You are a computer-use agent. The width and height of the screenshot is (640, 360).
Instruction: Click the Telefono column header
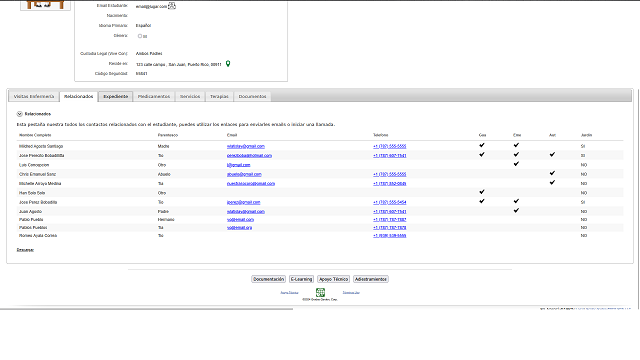tap(380, 135)
